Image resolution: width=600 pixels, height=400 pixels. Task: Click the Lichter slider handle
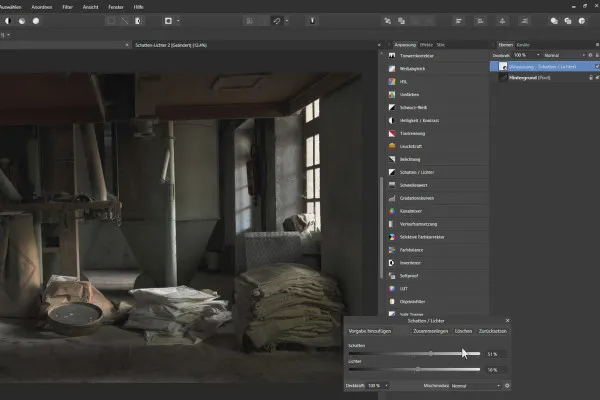418,369
